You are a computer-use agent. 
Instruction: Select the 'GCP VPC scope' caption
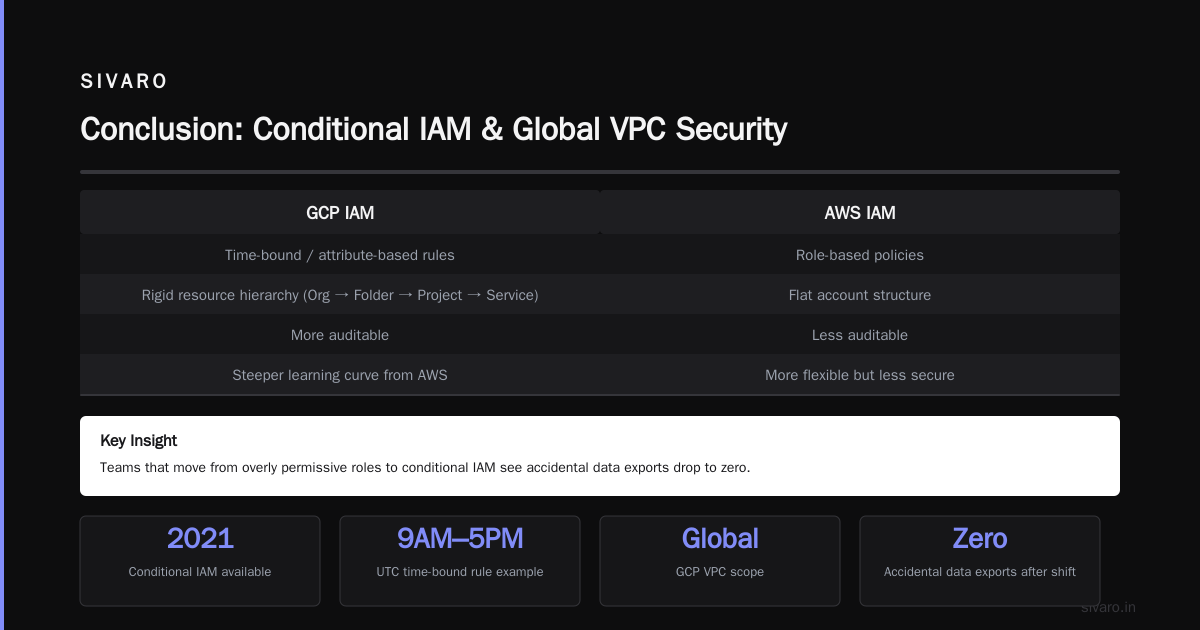point(720,572)
